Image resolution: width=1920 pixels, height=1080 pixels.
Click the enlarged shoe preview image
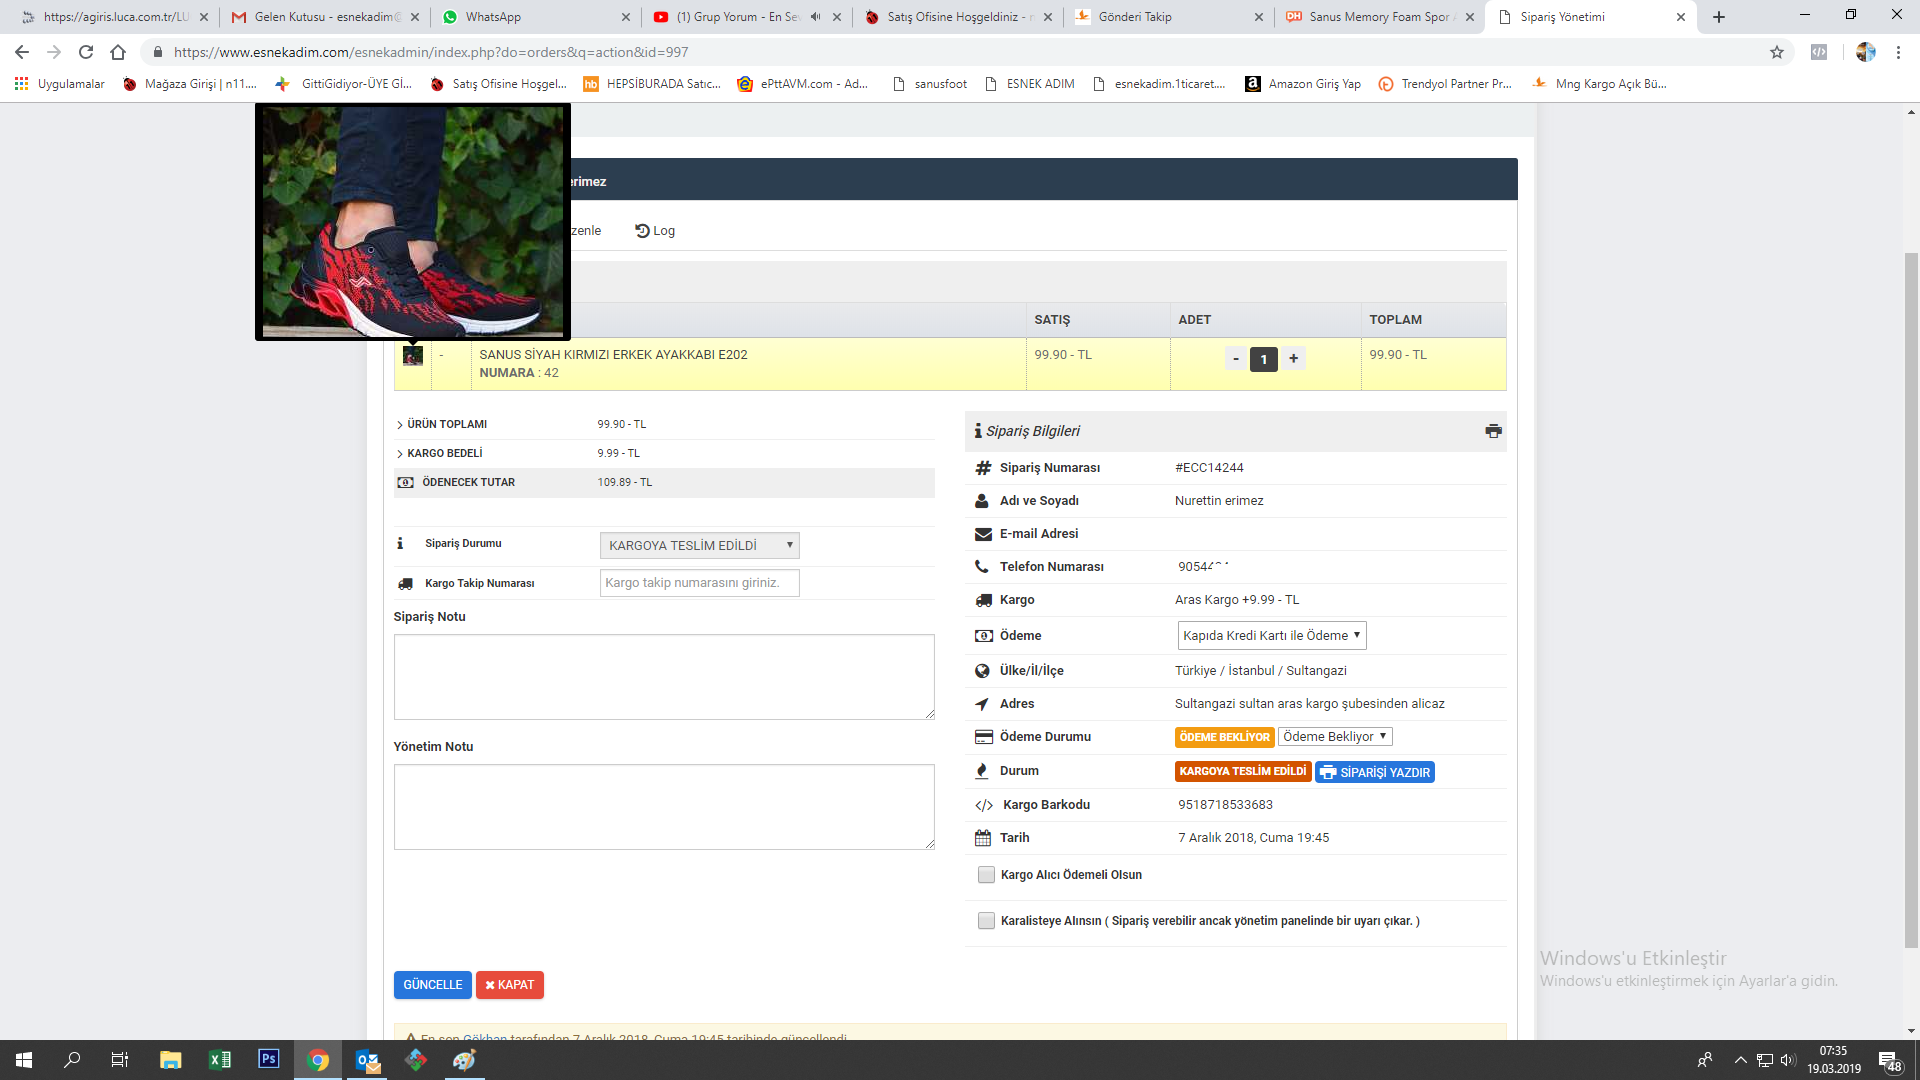coord(413,222)
